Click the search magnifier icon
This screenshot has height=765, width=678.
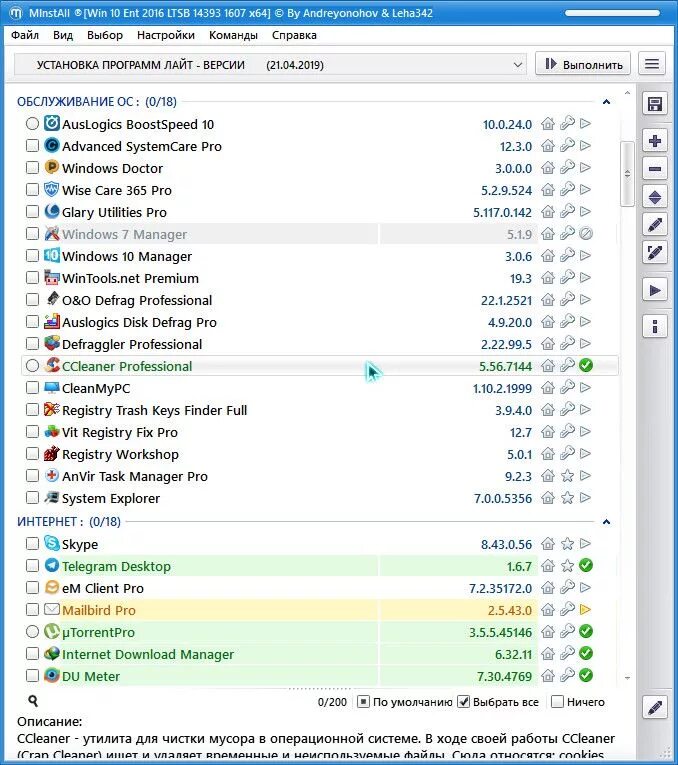pyautogui.click(x=33, y=701)
